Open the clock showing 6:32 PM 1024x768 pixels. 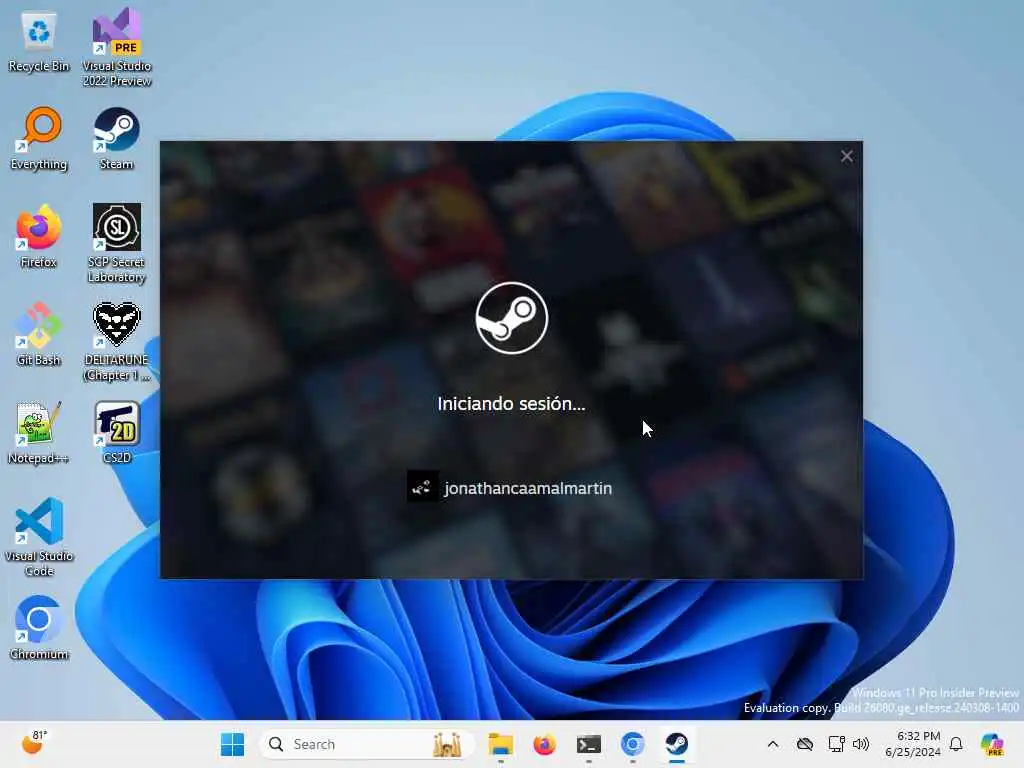913,744
